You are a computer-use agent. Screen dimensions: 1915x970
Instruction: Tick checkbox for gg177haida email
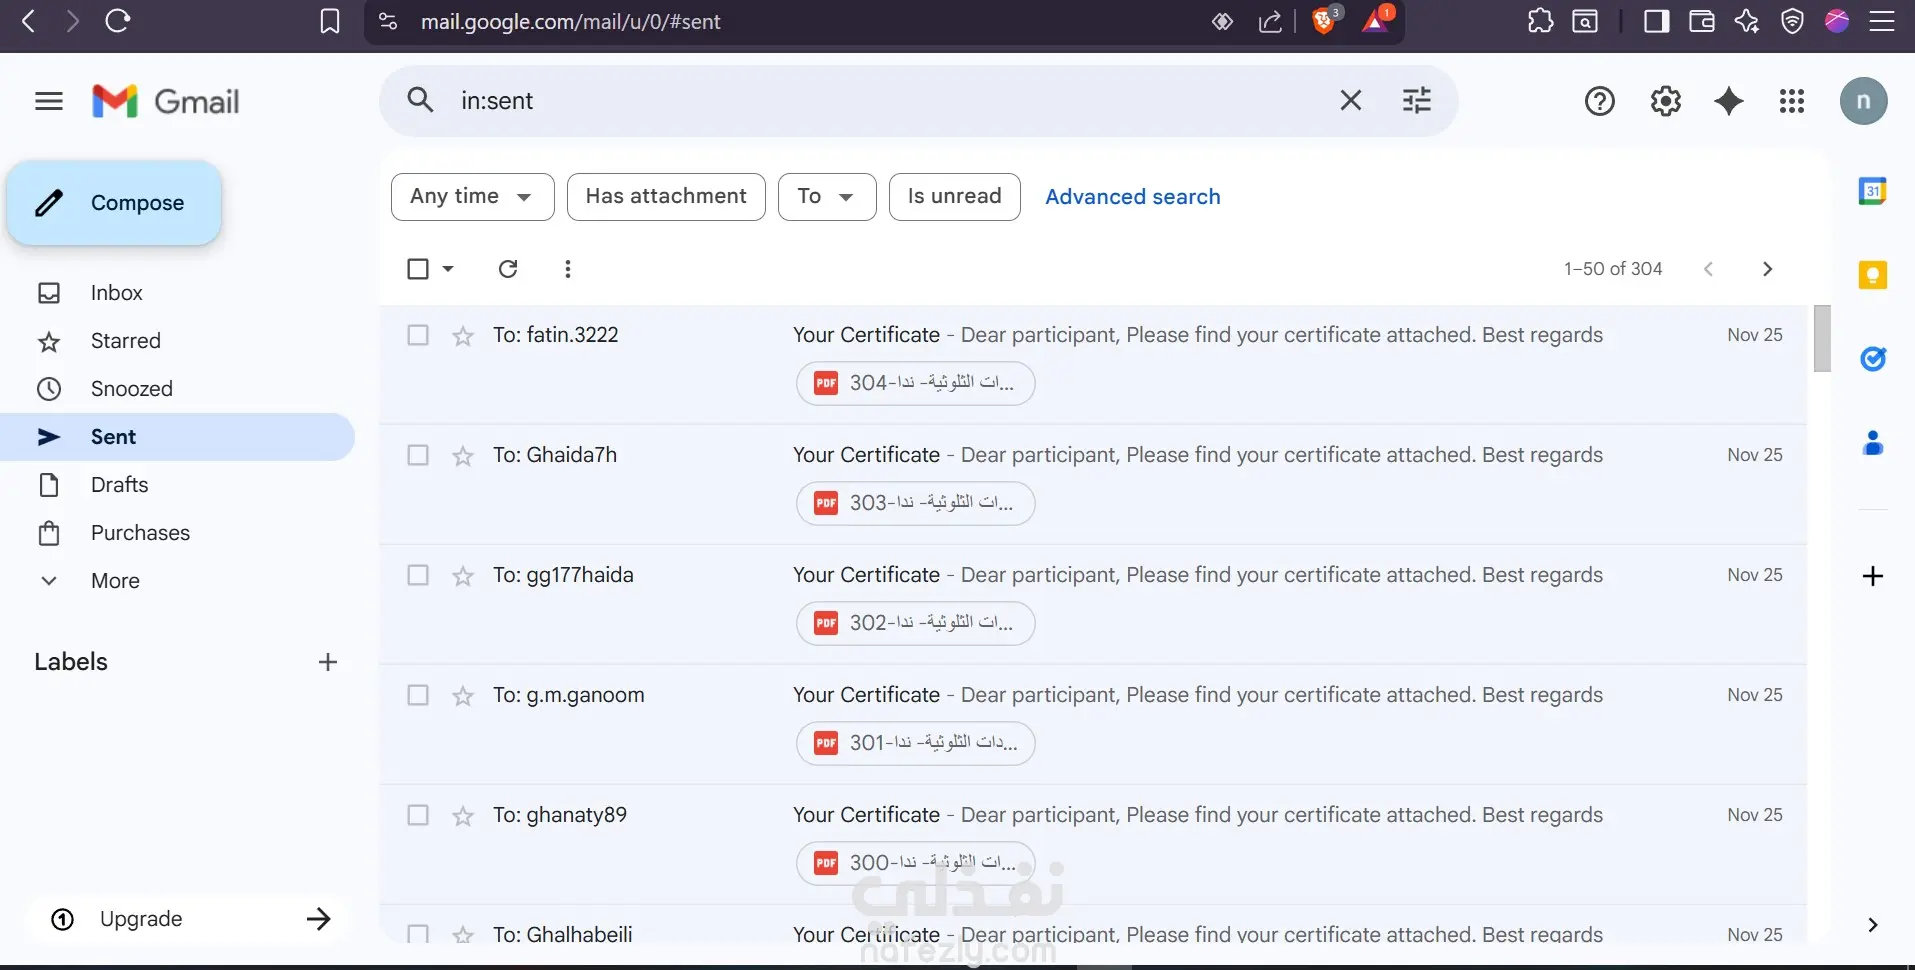pyautogui.click(x=418, y=575)
